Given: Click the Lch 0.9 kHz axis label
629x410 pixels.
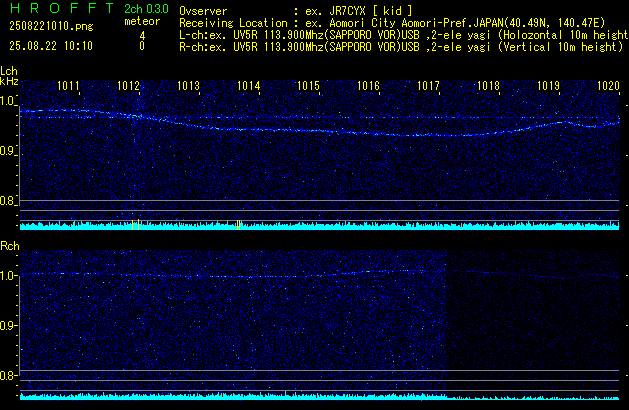Looking at the screenshot, I should [x=7, y=151].
